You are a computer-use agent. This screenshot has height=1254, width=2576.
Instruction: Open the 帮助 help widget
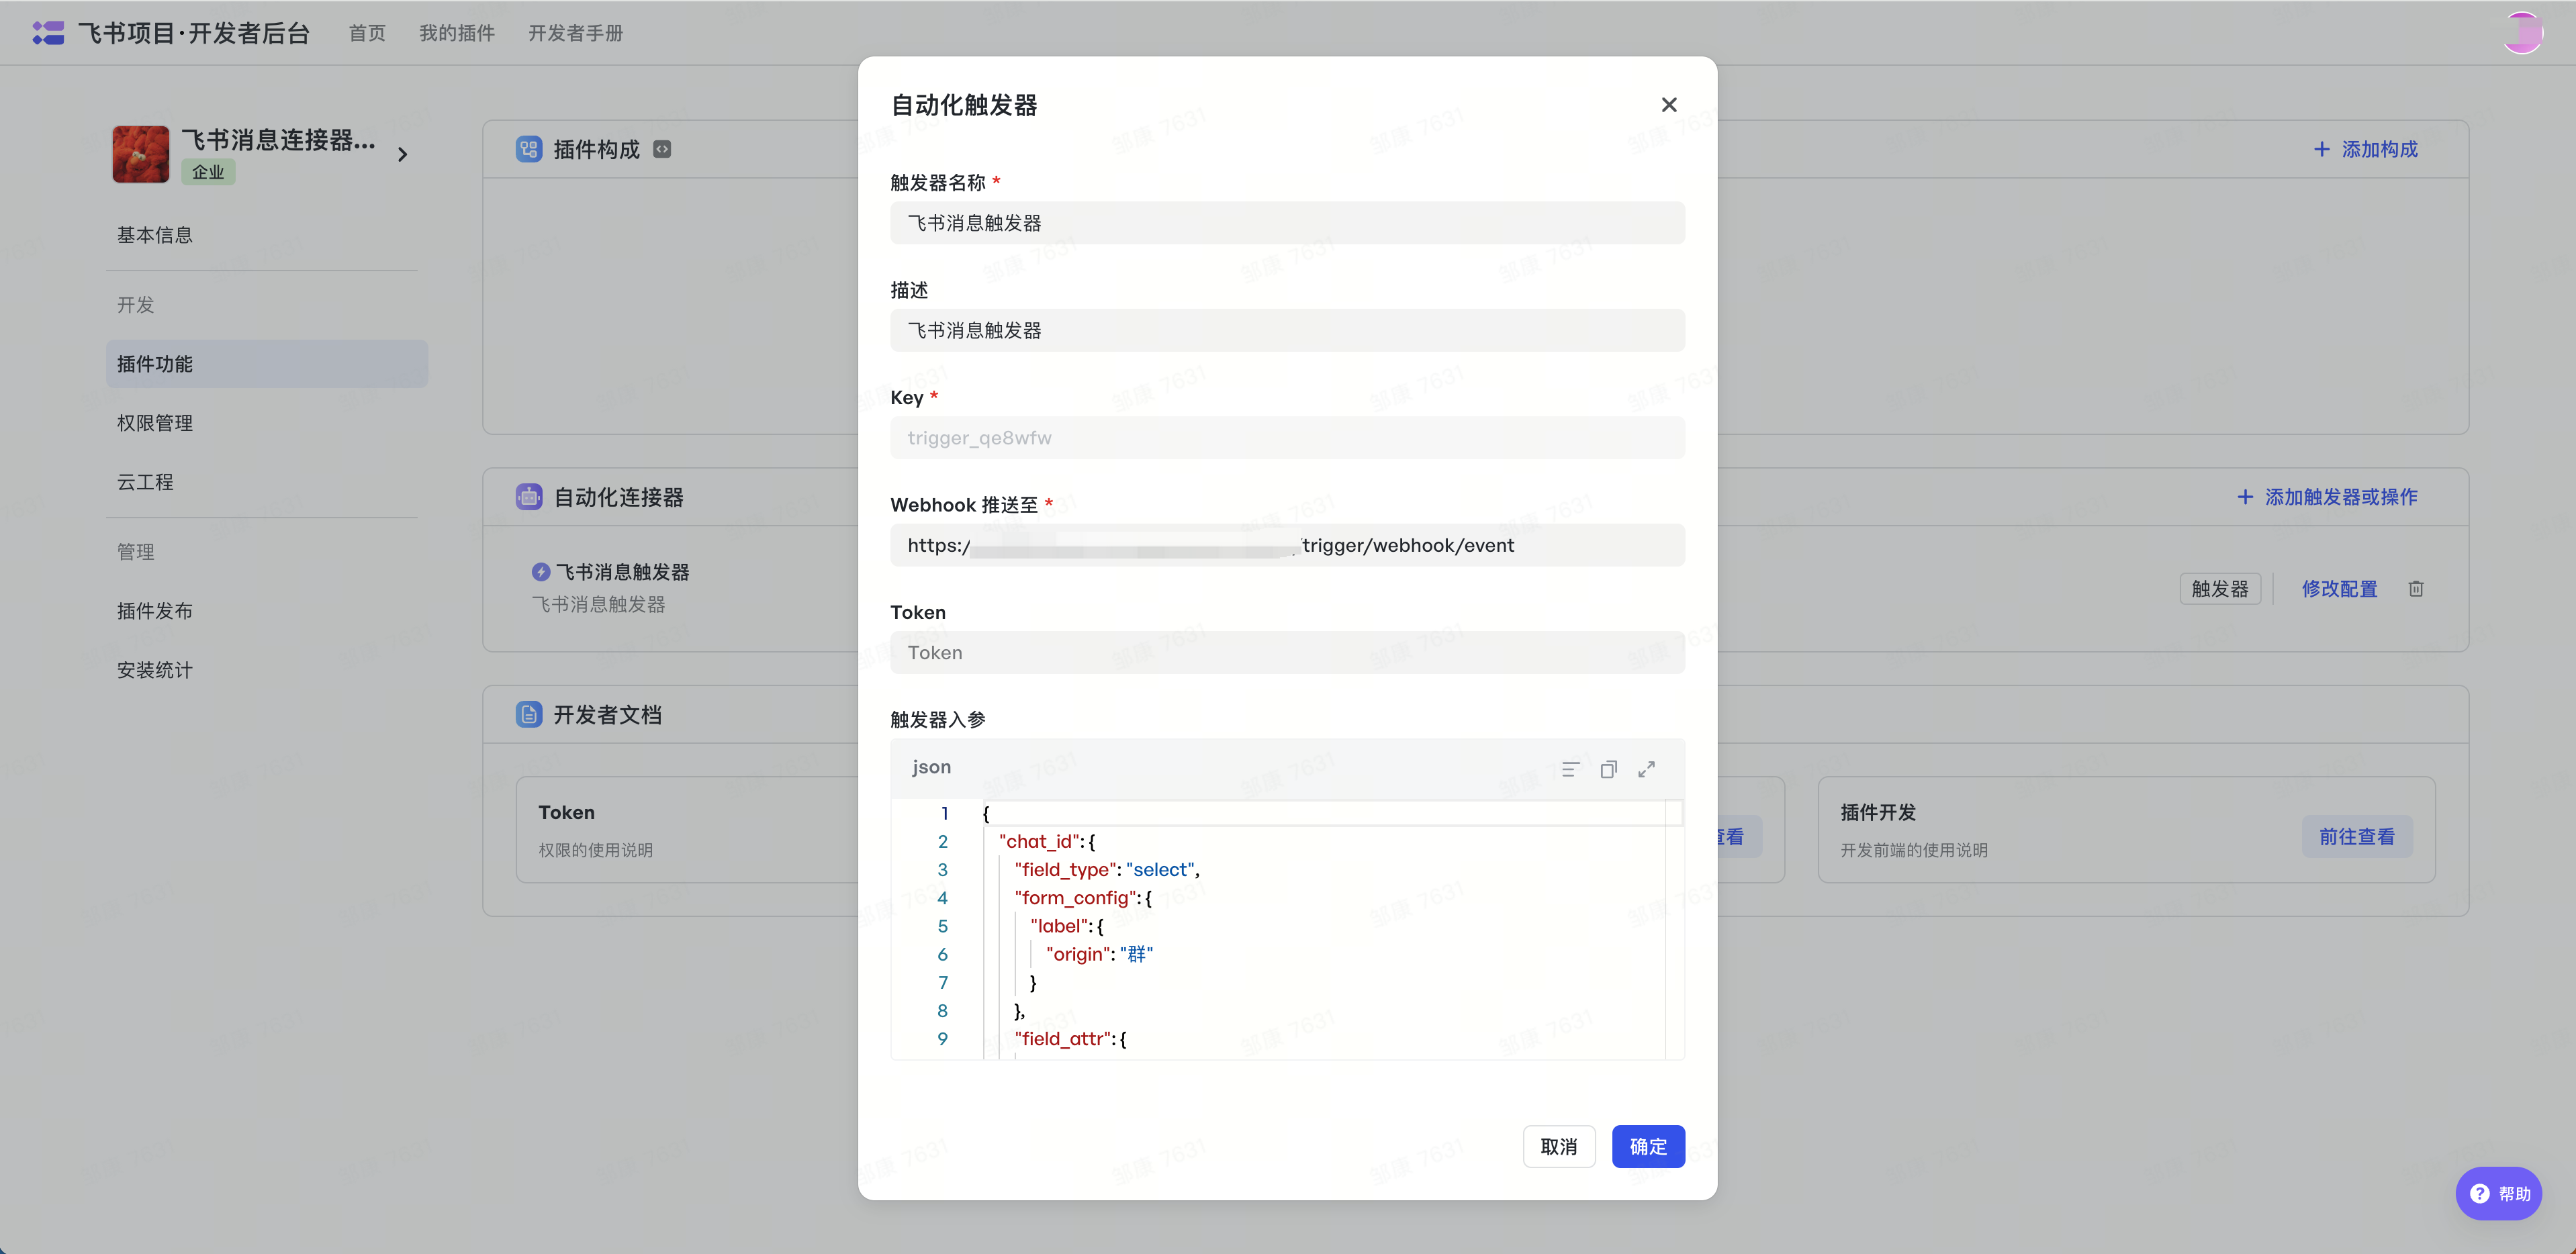coord(2499,1193)
